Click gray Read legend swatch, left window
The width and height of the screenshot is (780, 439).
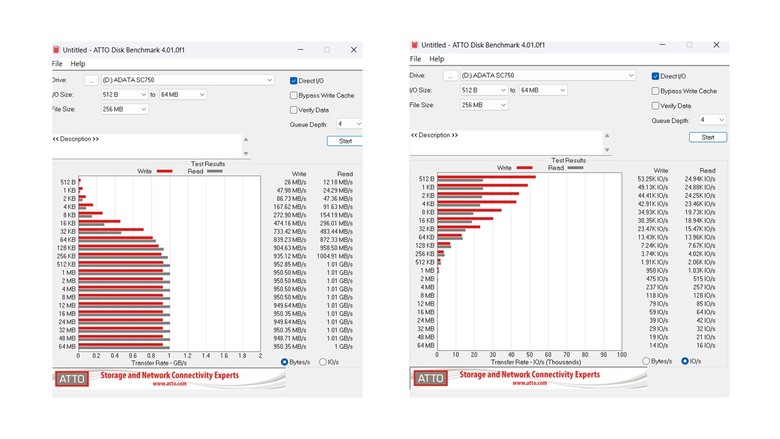pyautogui.click(x=215, y=171)
